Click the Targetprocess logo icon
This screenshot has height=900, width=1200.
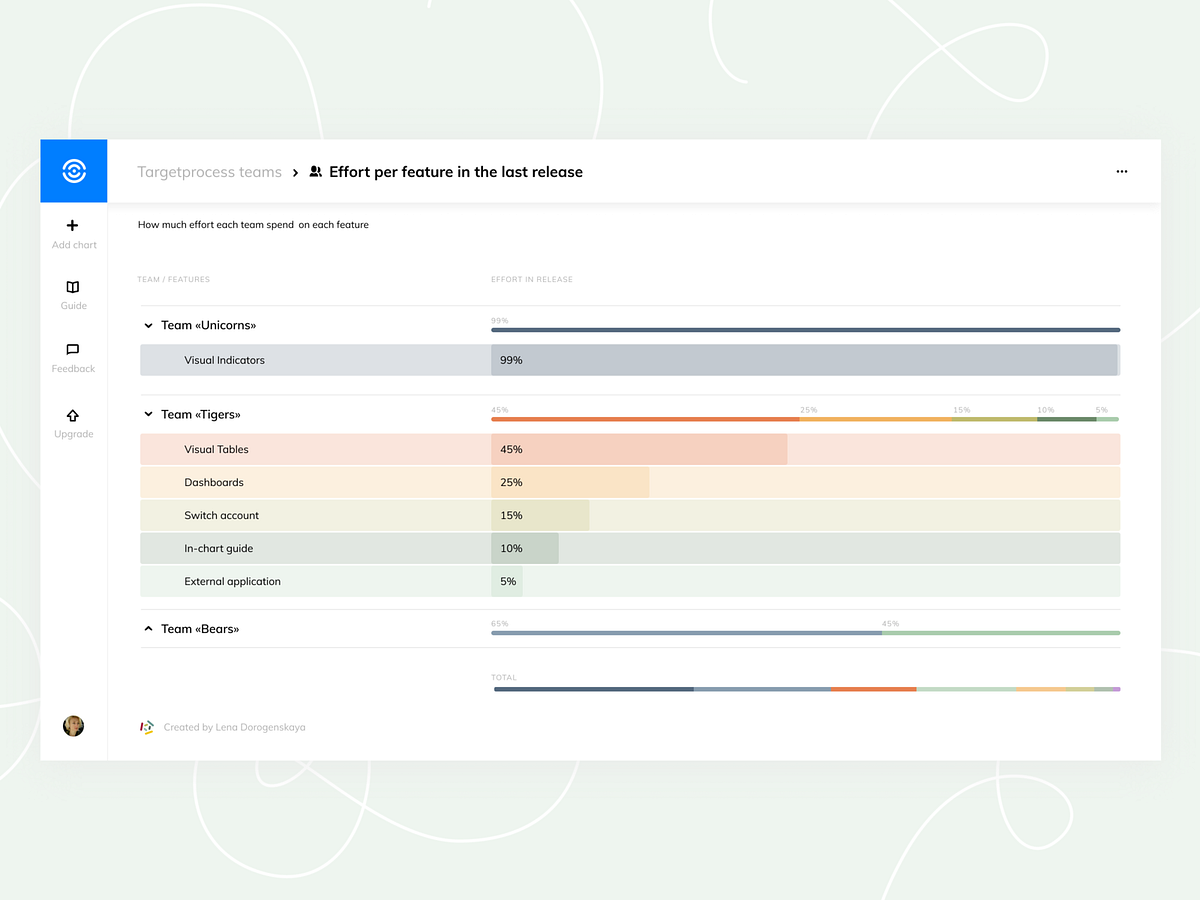73,171
